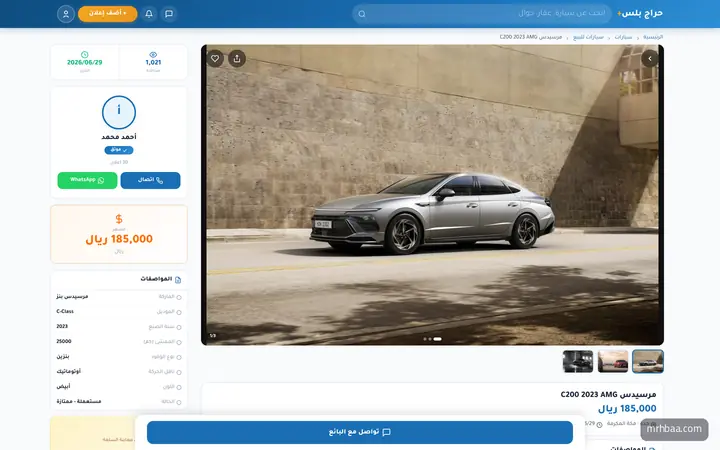Click the search magnifier icon
720x450 pixels.
[362, 14]
